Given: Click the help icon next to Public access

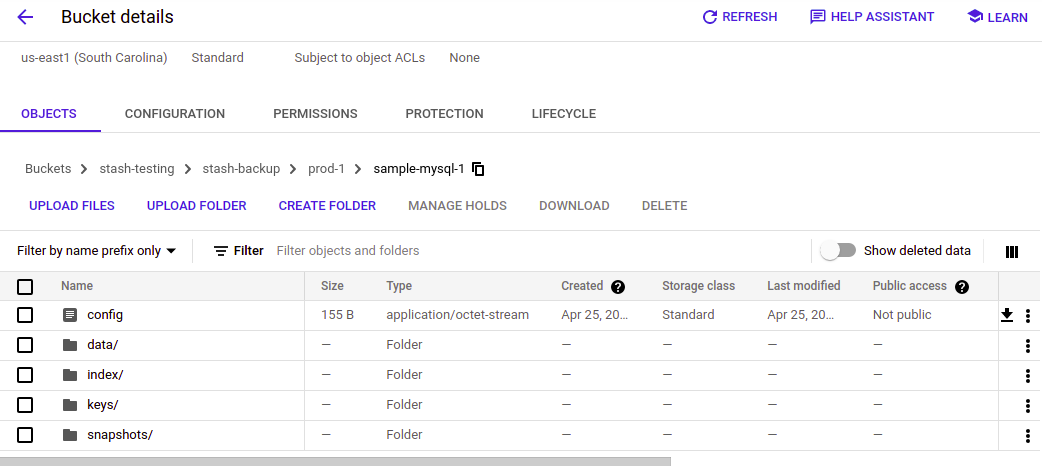Looking at the screenshot, I should point(962,287).
